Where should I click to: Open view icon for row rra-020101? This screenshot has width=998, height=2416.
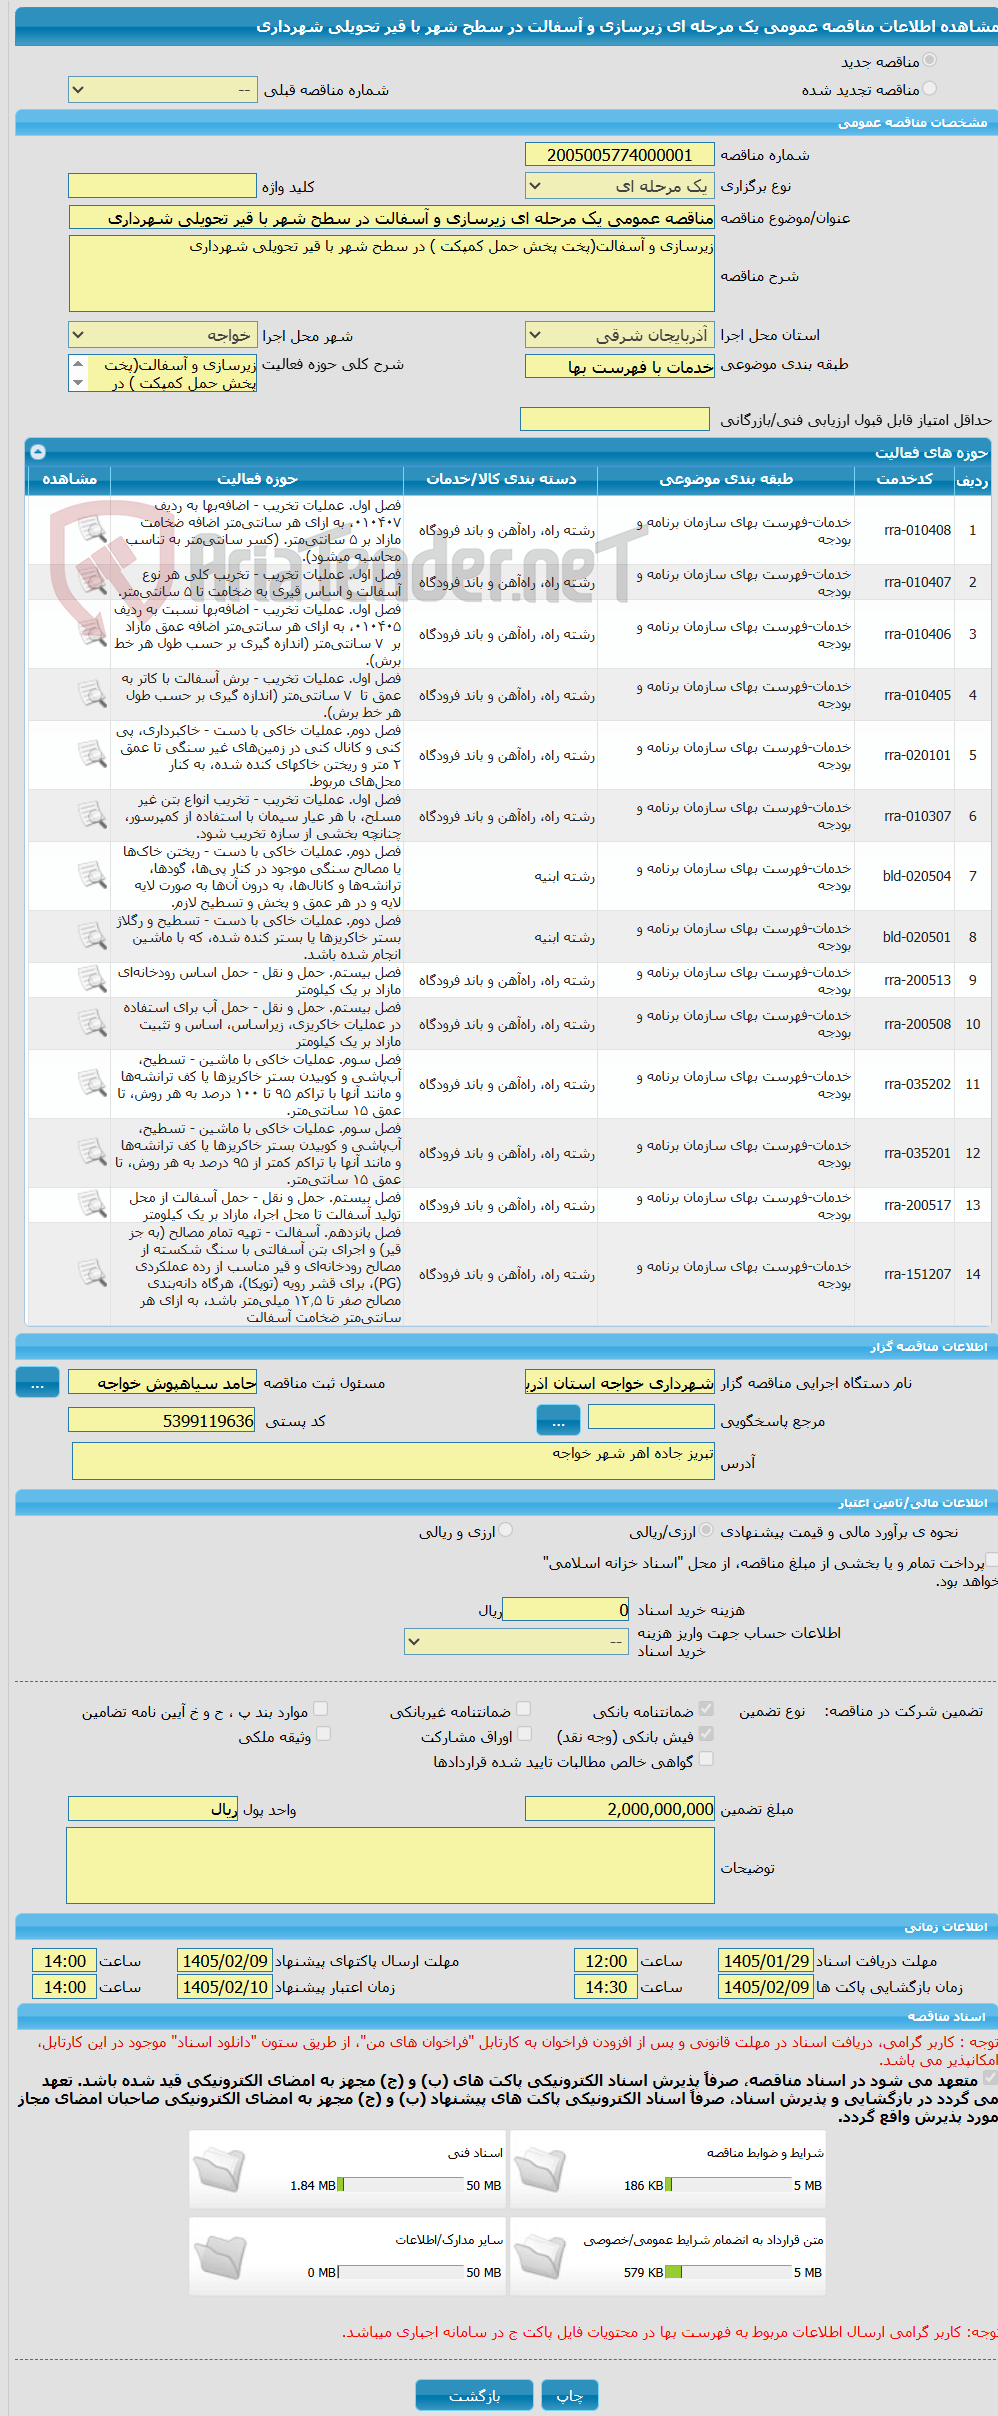click(x=92, y=755)
